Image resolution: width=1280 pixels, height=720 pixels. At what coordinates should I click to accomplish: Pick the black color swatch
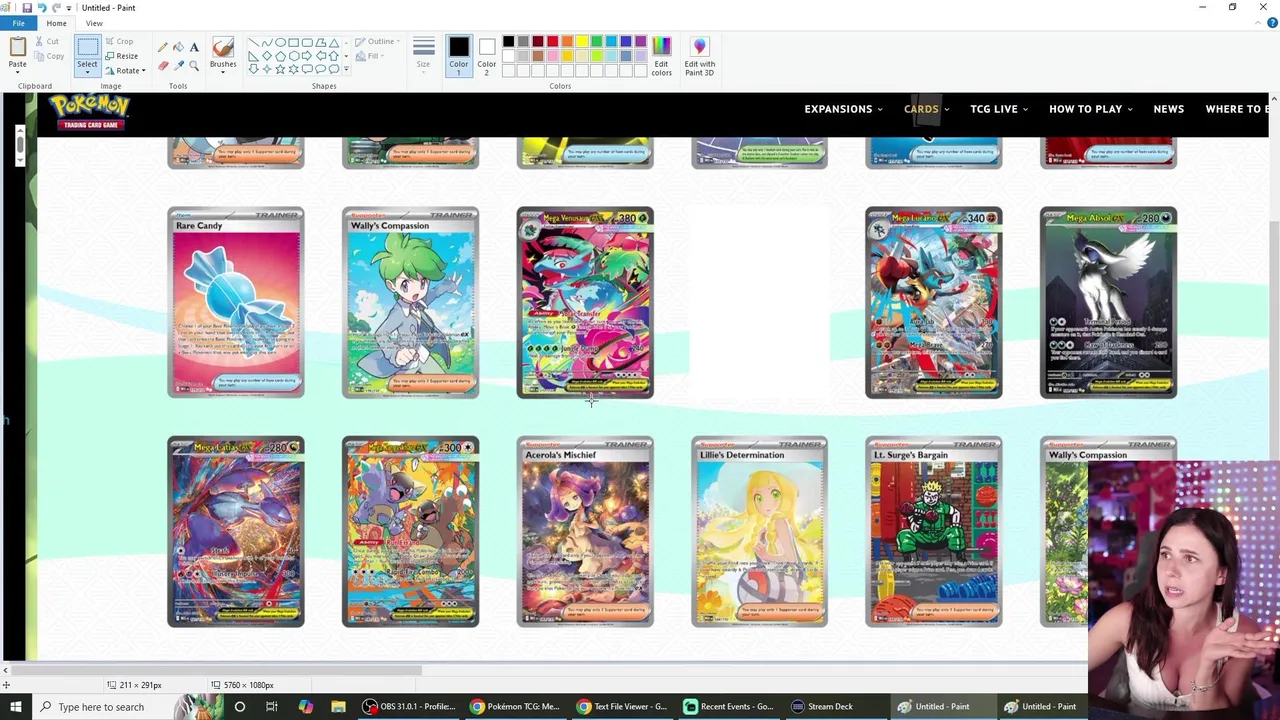(508, 41)
